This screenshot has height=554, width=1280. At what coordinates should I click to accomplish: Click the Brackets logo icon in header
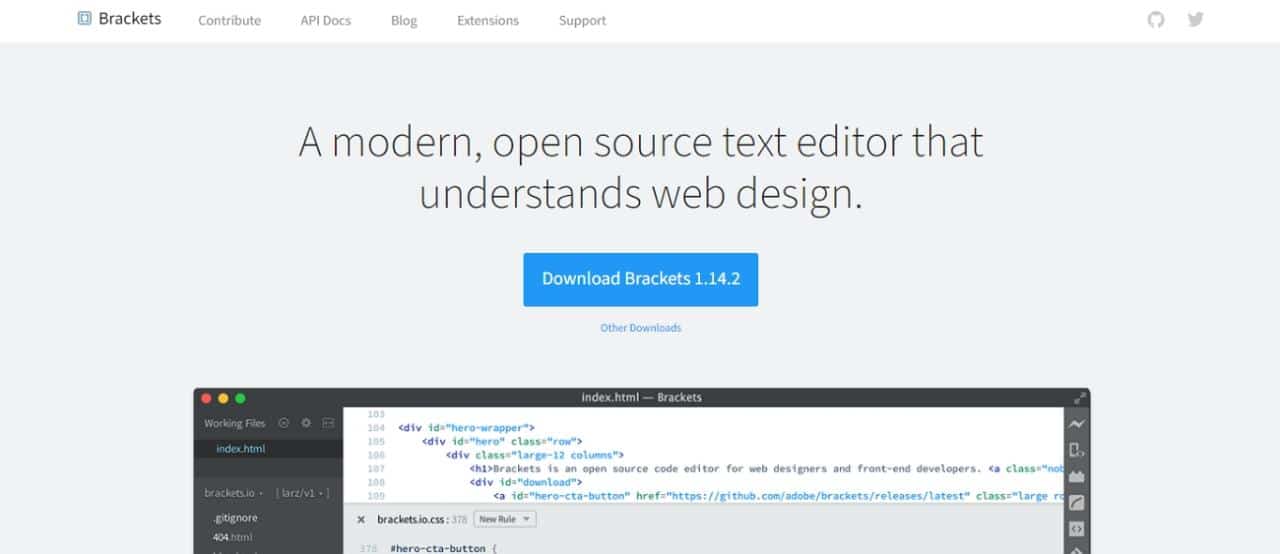click(x=85, y=18)
